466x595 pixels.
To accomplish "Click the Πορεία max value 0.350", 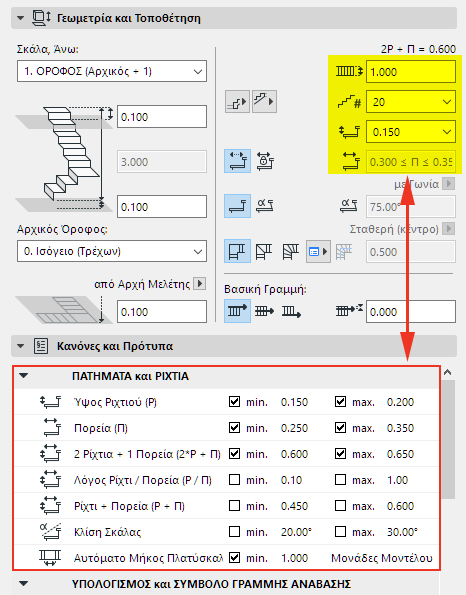I will [400, 428].
